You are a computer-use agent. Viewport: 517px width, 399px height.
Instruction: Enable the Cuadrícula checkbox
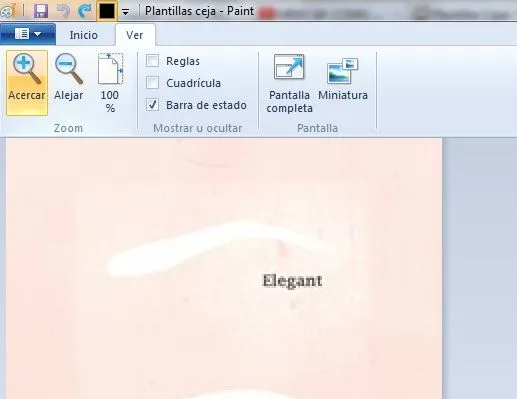153,83
